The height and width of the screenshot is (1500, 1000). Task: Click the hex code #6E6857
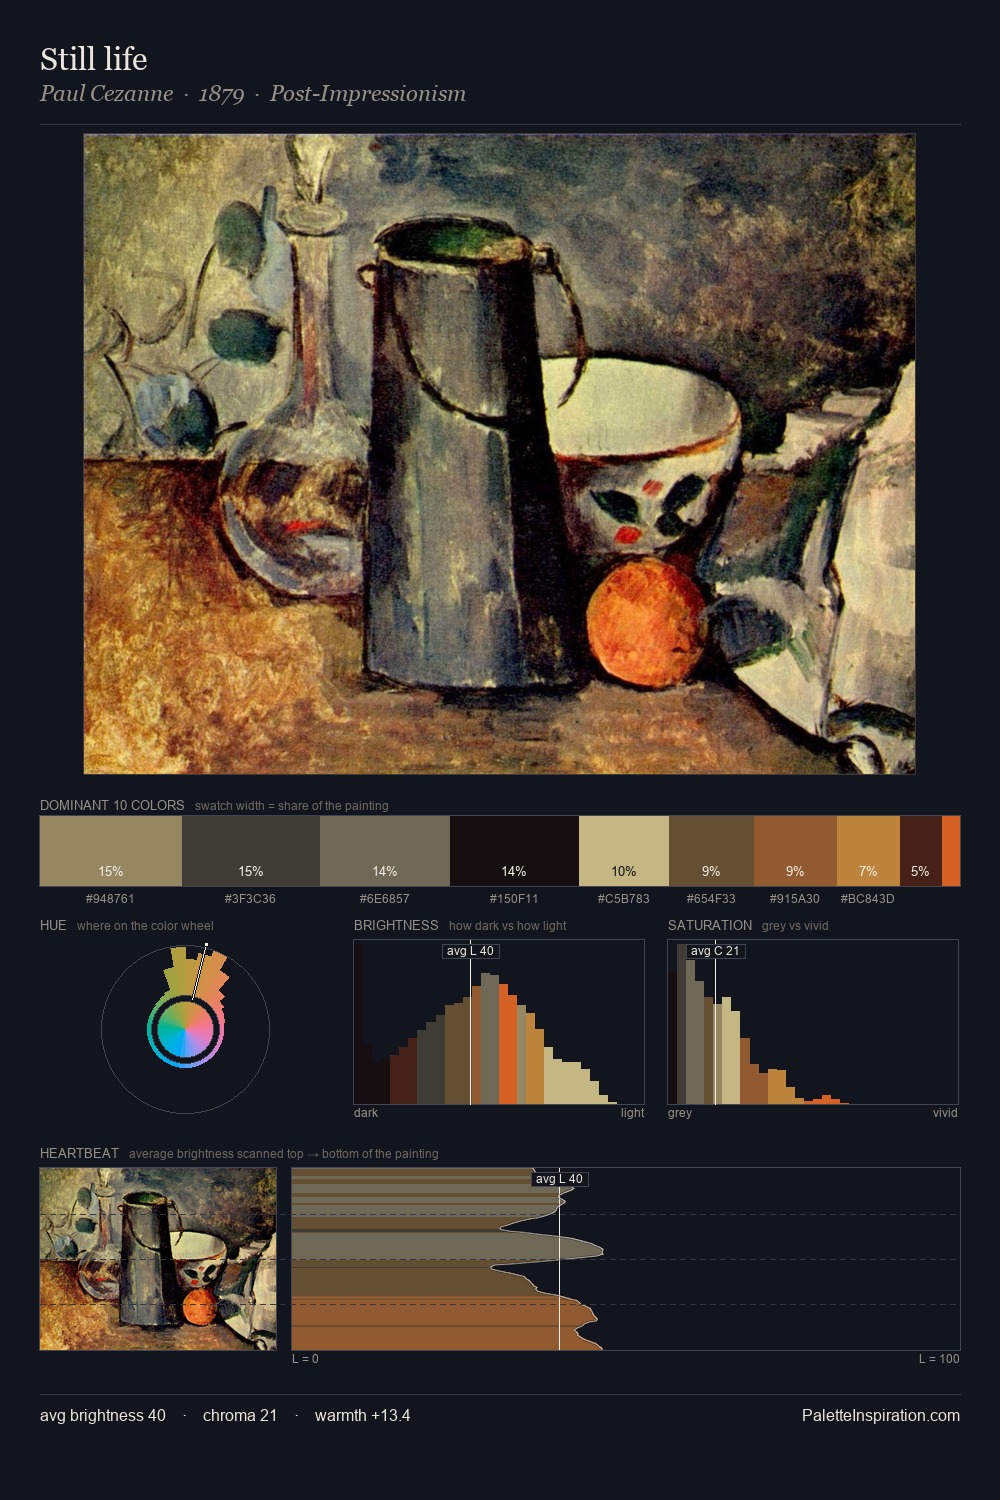click(x=385, y=898)
